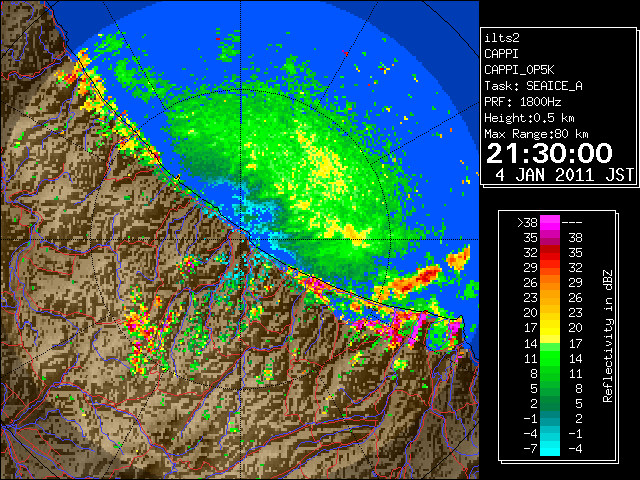Click the 'CAPPI_0P5K' text line
This screenshot has height=480, width=640.
[519, 70]
